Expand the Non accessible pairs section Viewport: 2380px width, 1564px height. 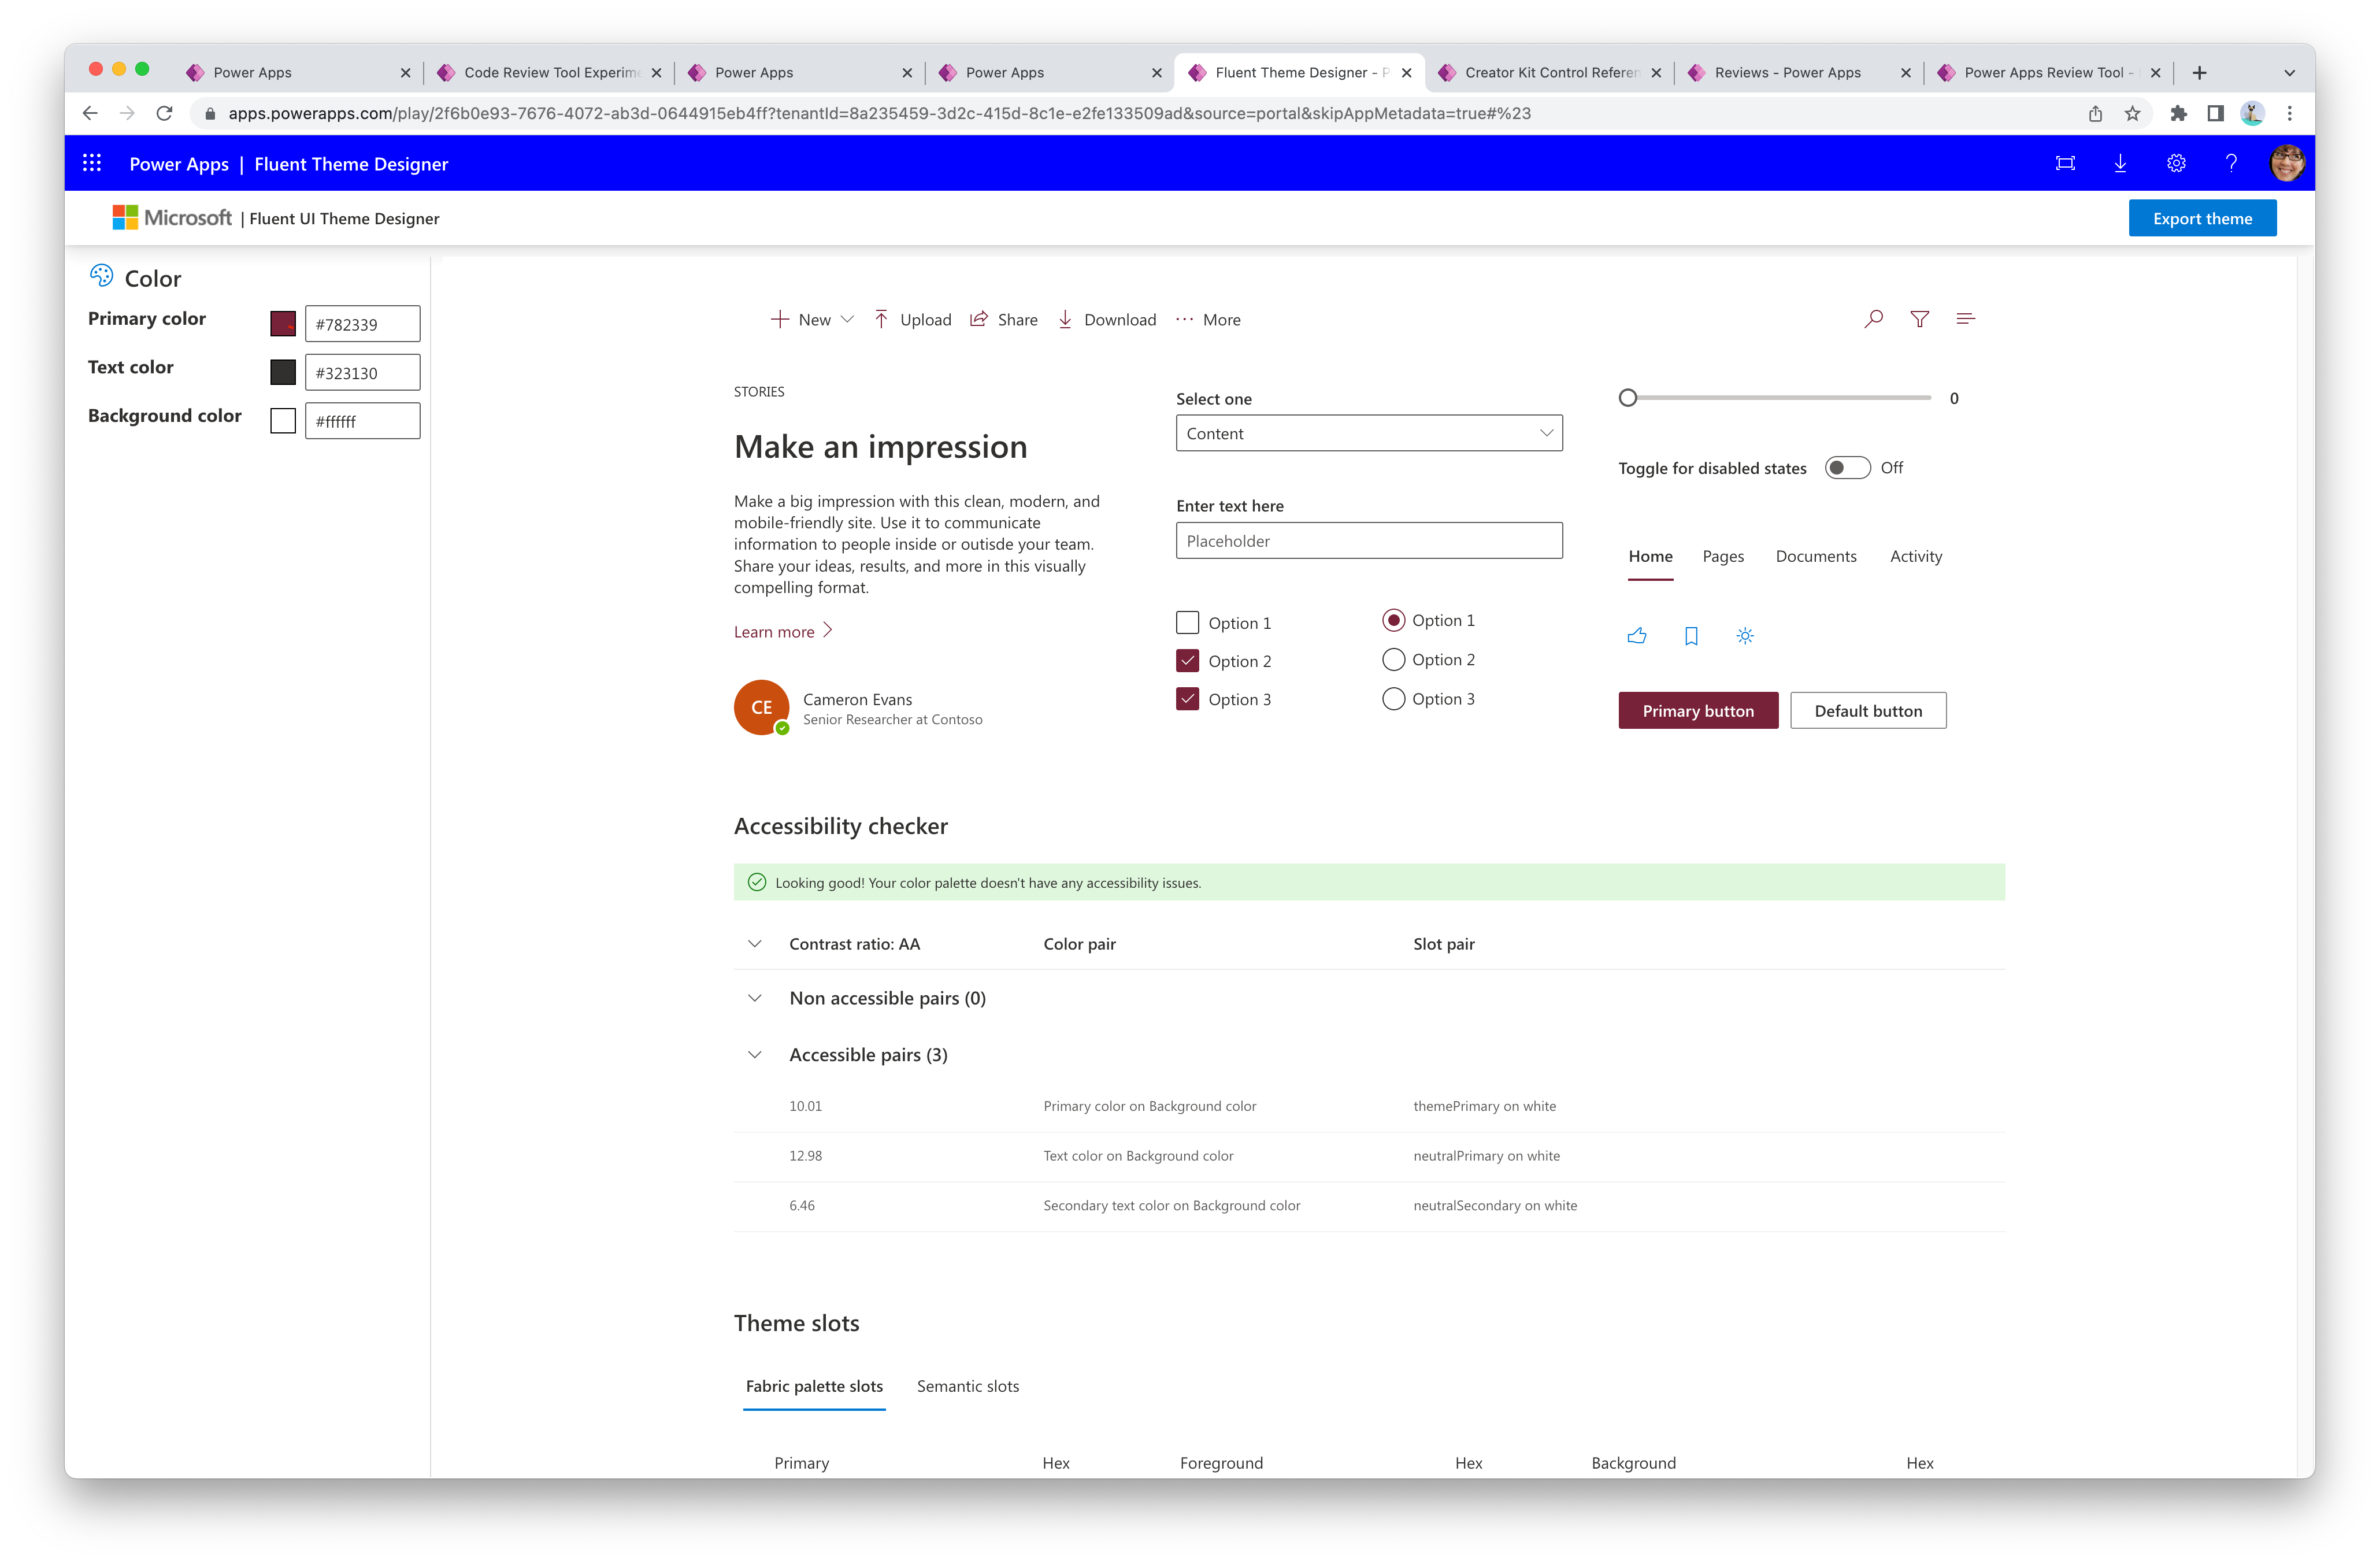tap(754, 996)
